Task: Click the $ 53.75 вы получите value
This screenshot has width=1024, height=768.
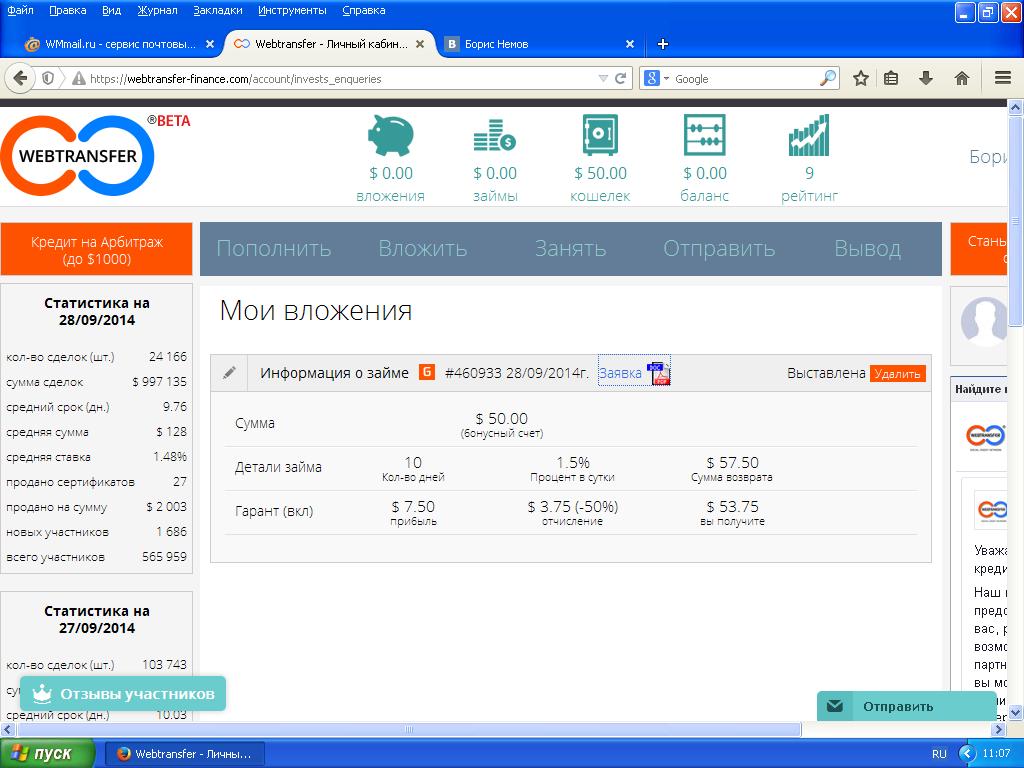Action: (x=732, y=507)
